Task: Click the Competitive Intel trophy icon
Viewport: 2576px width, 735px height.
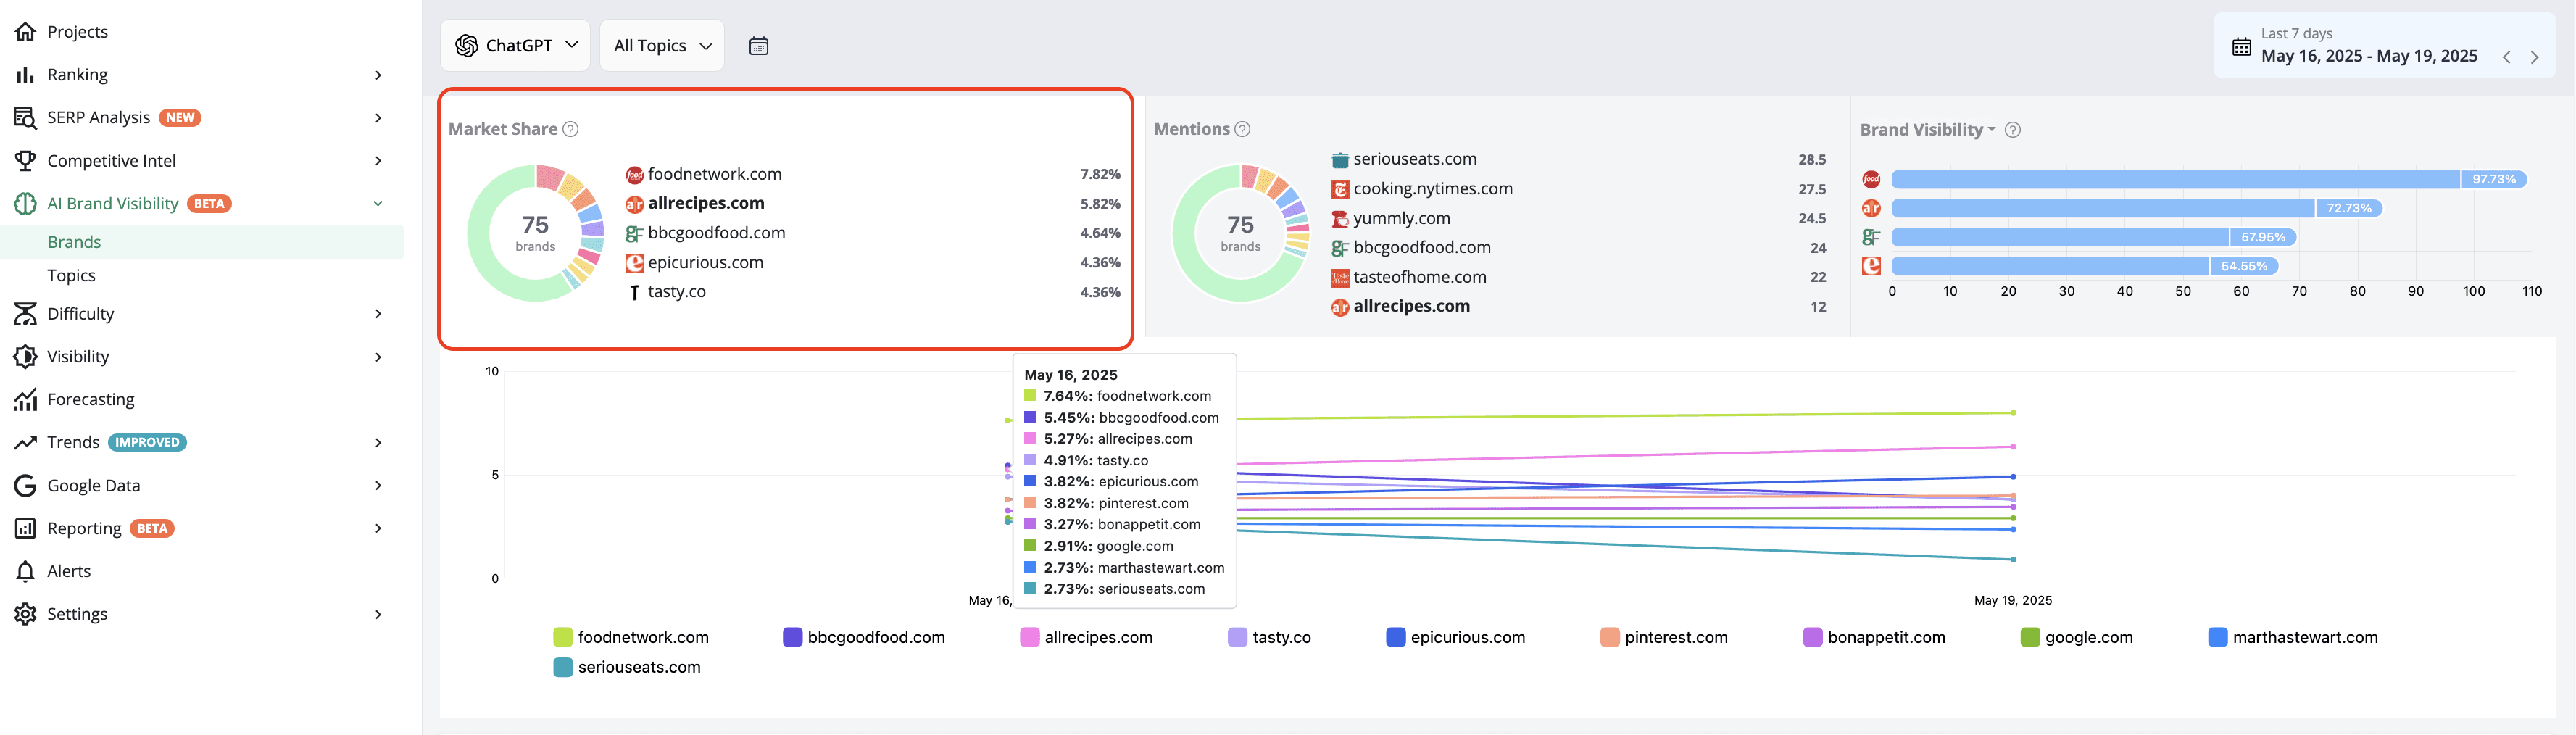Action: pos(25,161)
